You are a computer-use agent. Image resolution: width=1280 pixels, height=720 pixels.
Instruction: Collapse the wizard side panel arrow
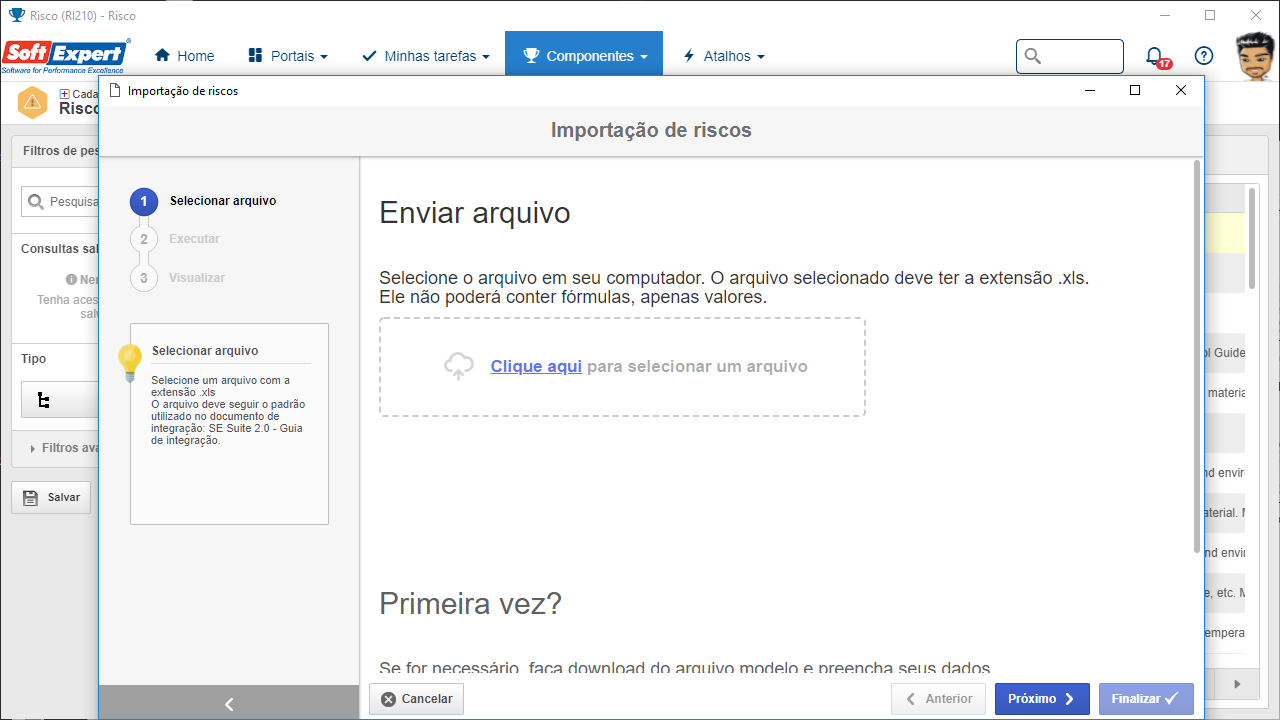[229, 704]
